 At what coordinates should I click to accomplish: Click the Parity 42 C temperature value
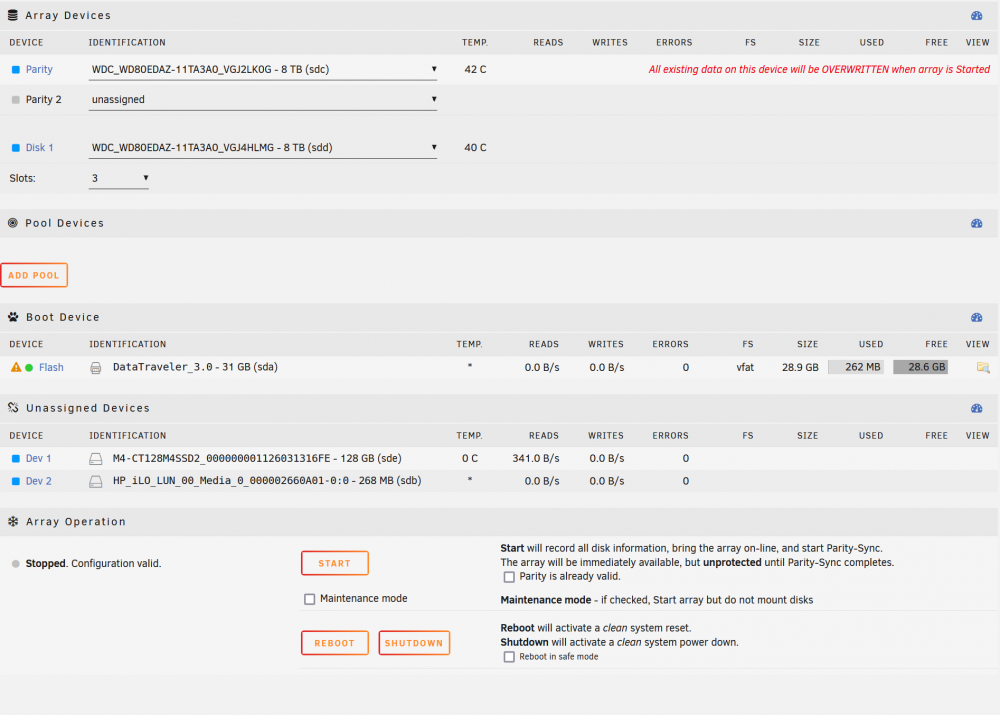click(x=475, y=70)
